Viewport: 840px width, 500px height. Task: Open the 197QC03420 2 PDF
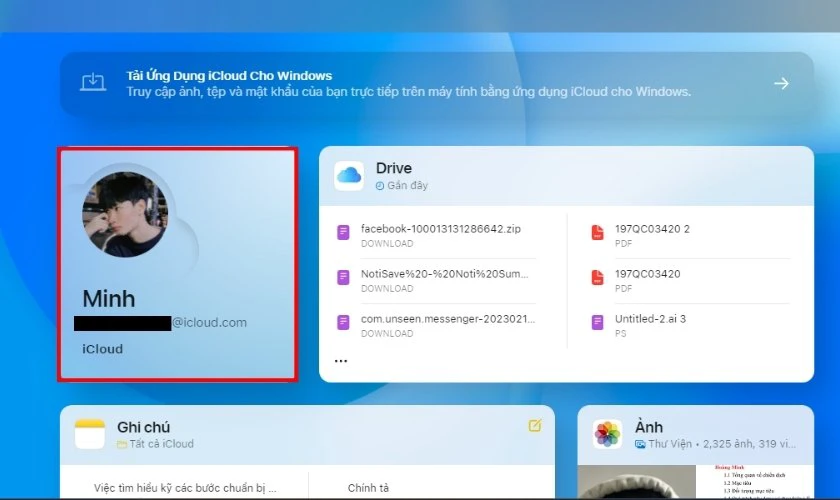652,229
